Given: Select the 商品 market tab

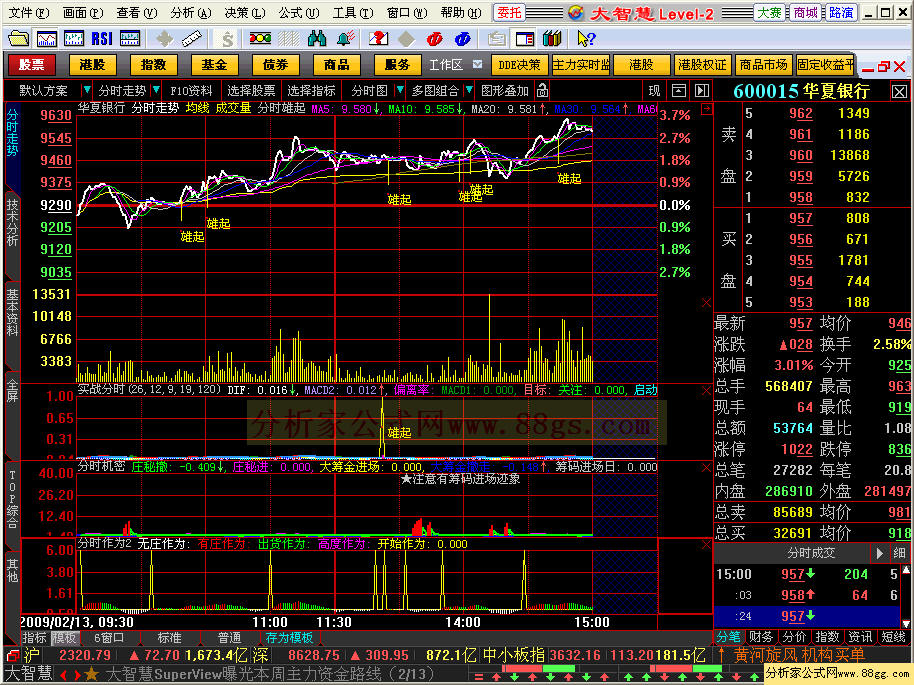Looking at the screenshot, I should point(336,65).
